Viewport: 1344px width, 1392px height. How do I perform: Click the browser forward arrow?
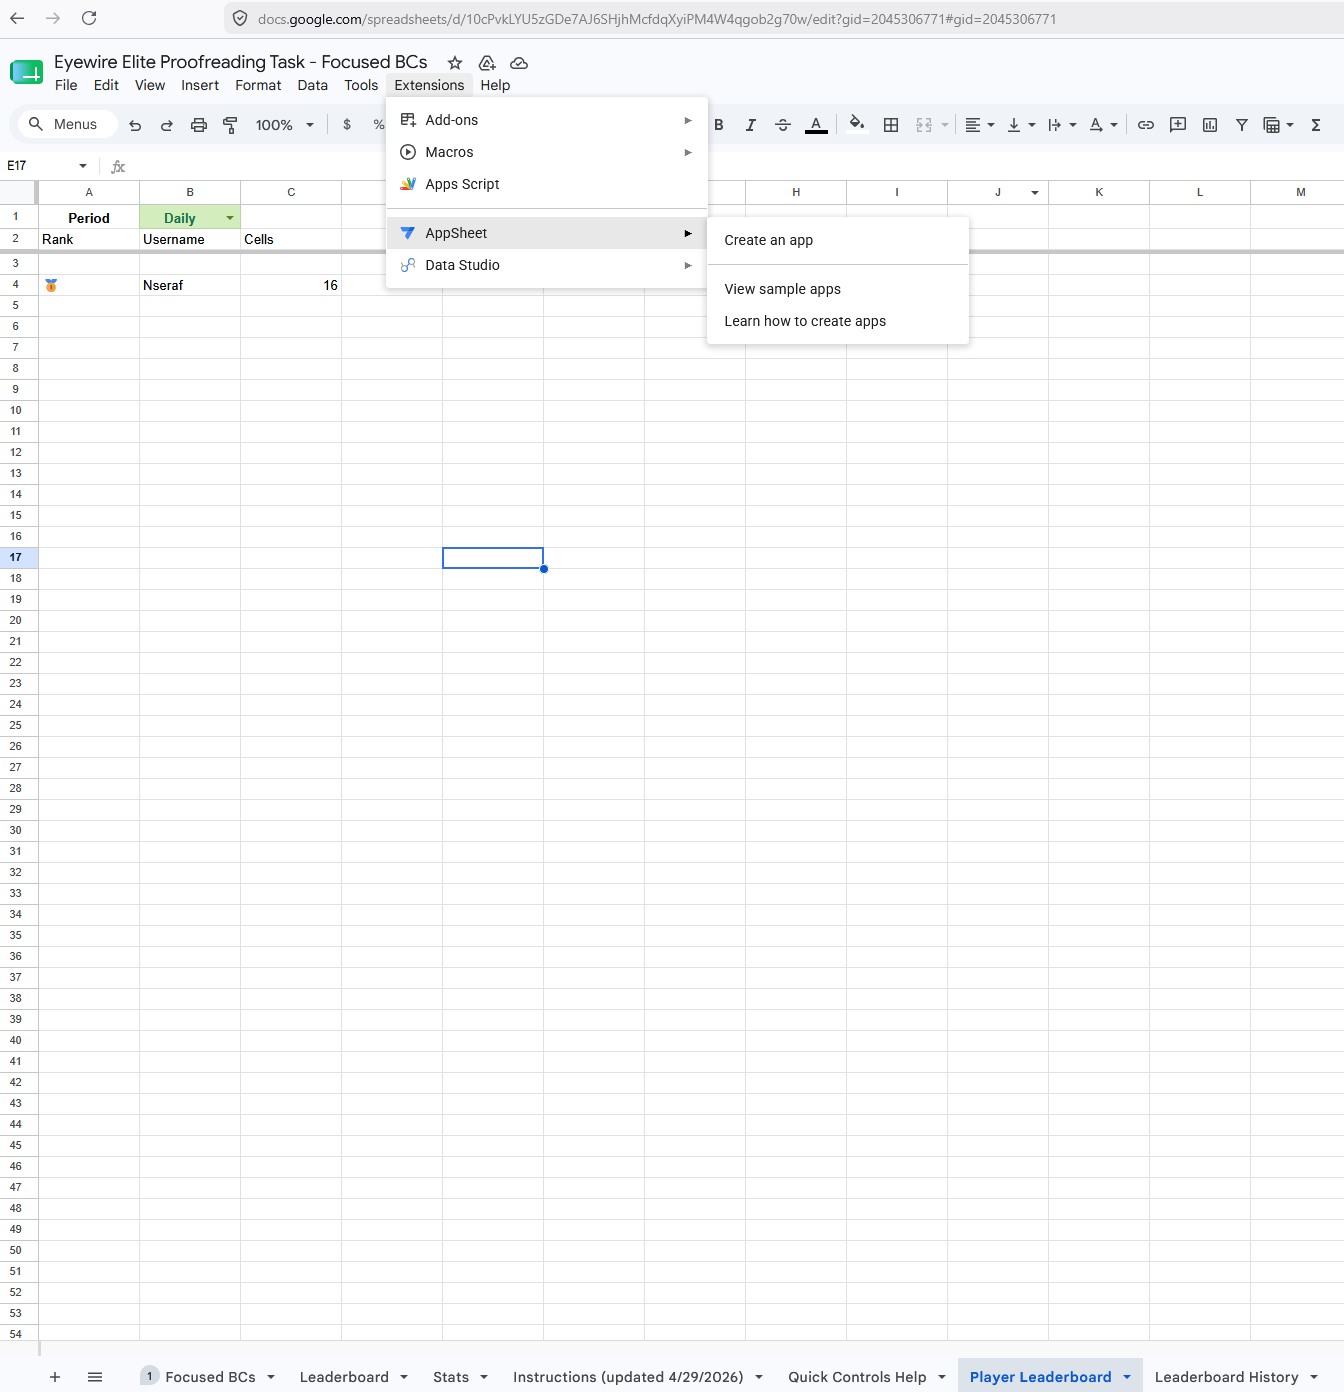(x=53, y=18)
